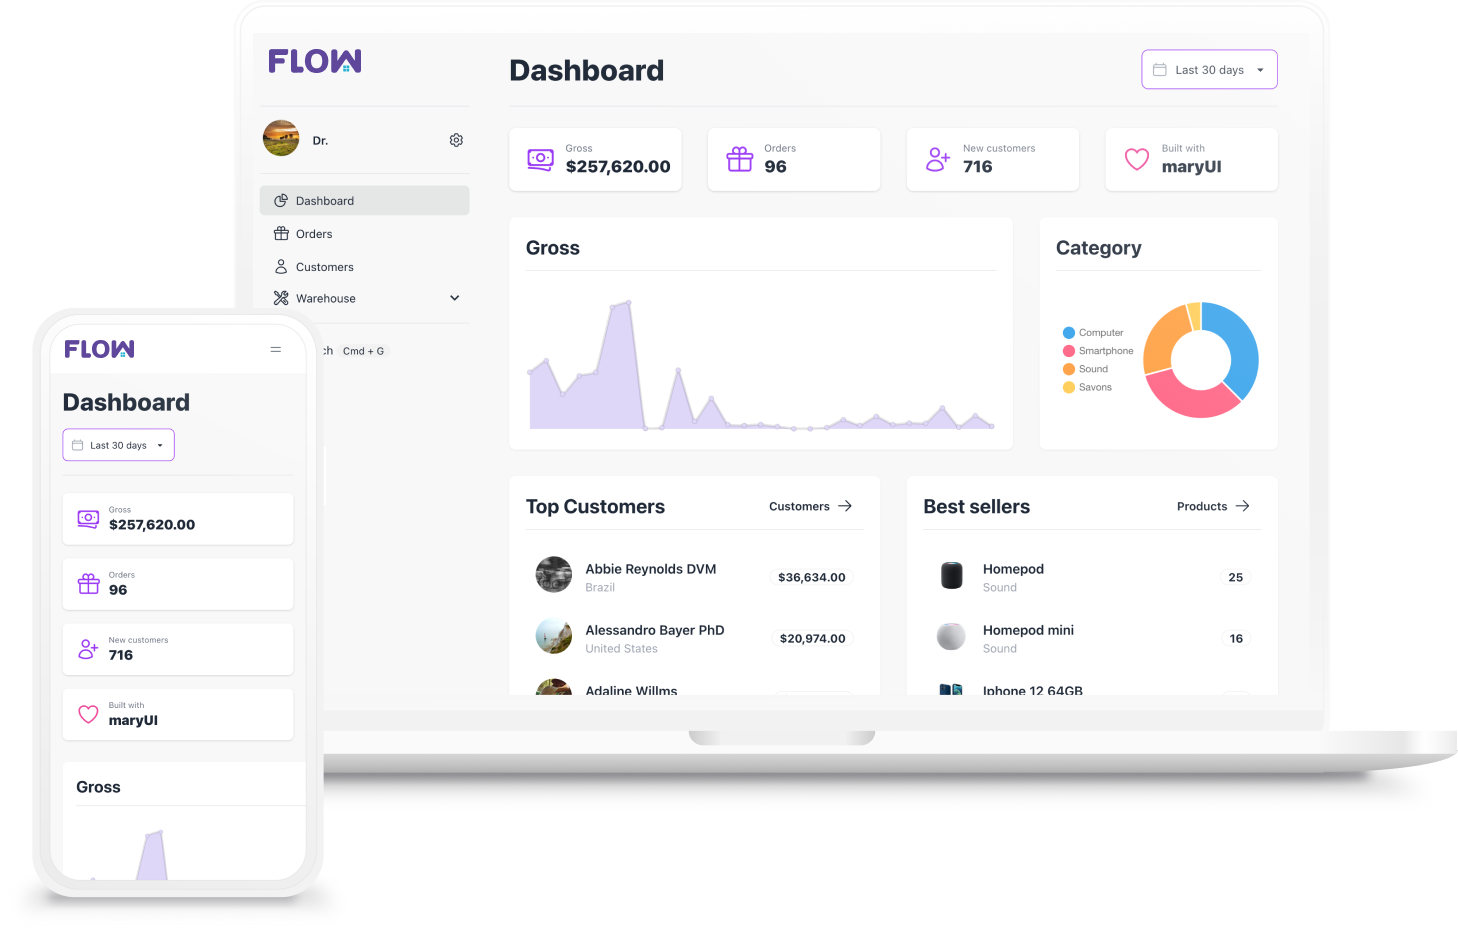Toggle the Computer legend item in Category chart
This screenshot has height=935, width=1458.
(1093, 333)
